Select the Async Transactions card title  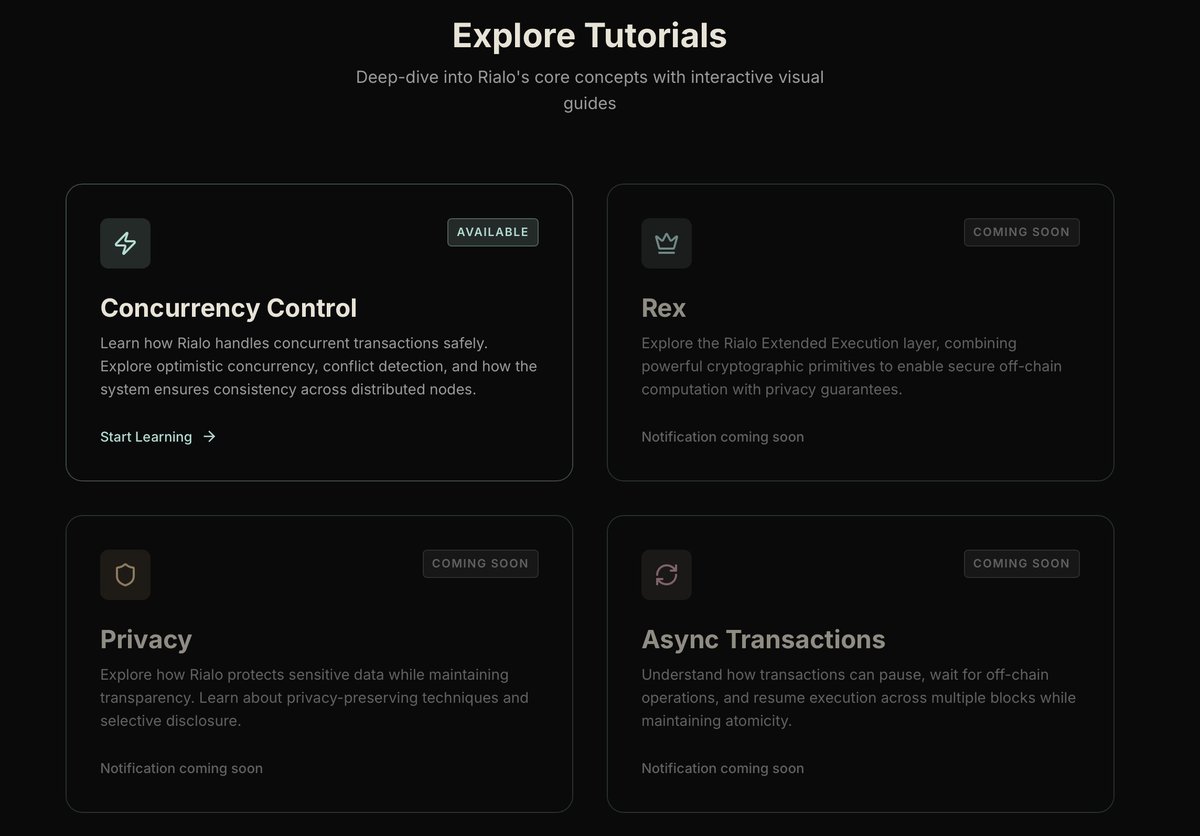[763, 640]
